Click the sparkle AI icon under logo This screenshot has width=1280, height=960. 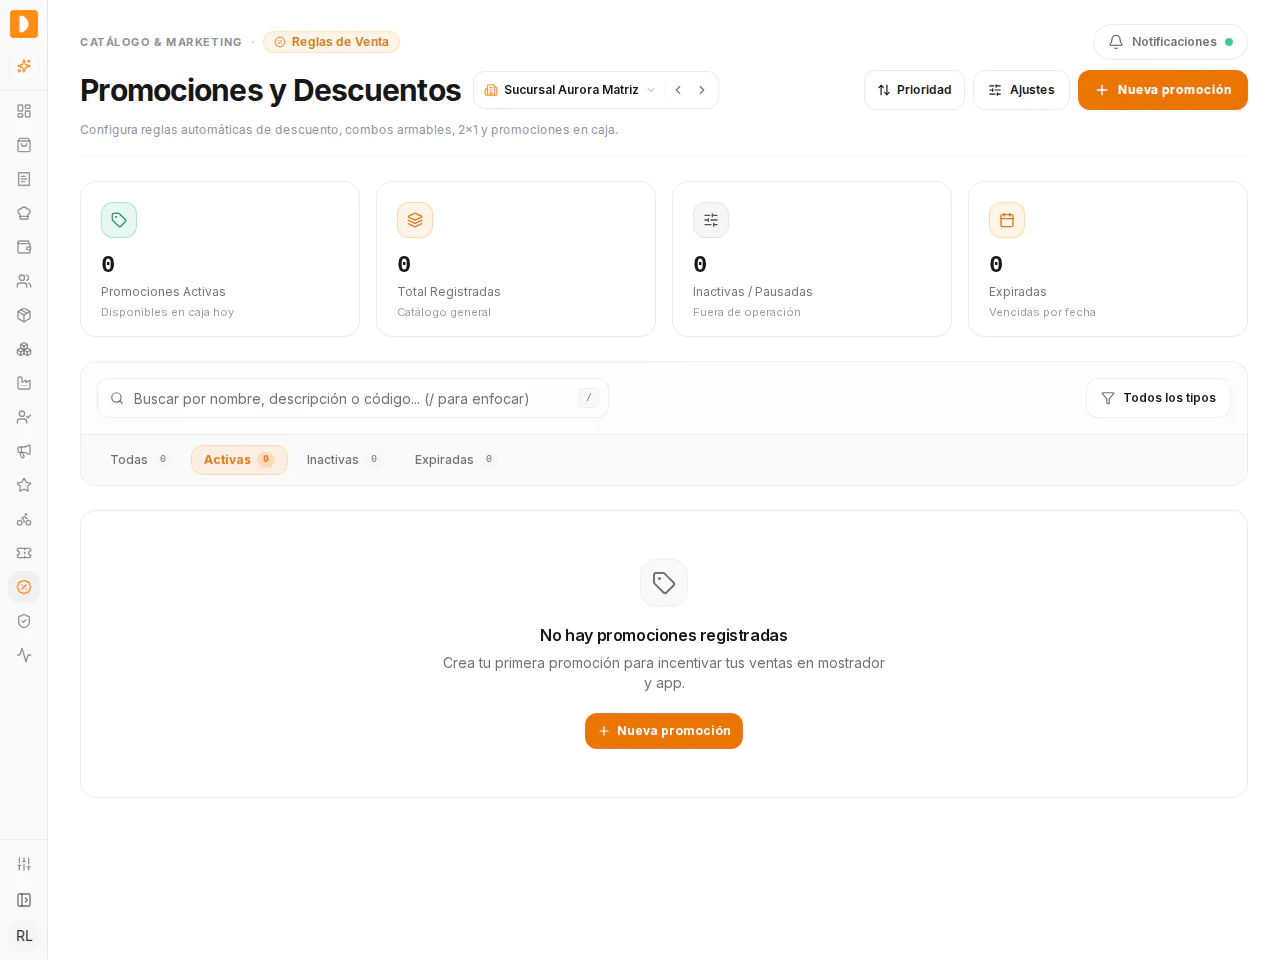[24, 66]
